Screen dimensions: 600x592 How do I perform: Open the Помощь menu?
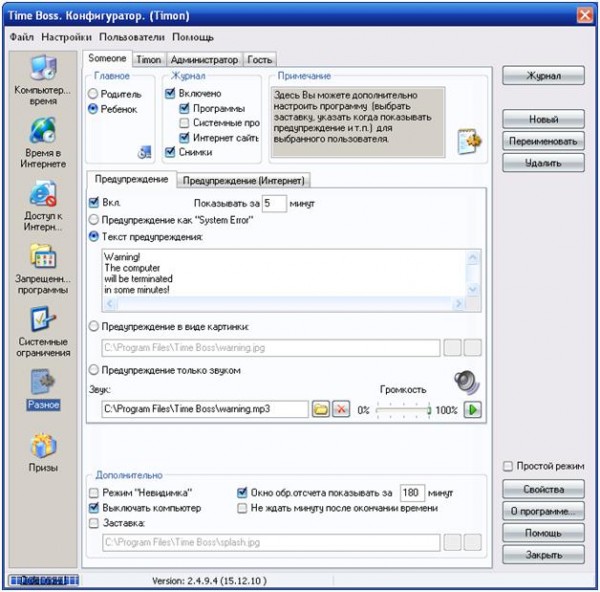(x=192, y=37)
